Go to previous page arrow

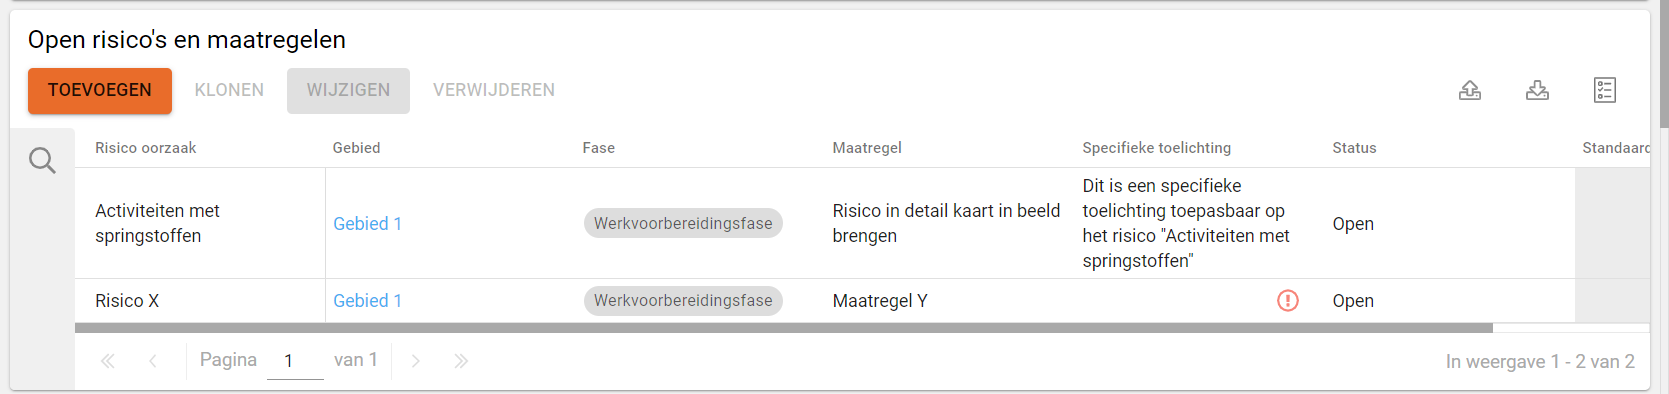tap(153, 361)
